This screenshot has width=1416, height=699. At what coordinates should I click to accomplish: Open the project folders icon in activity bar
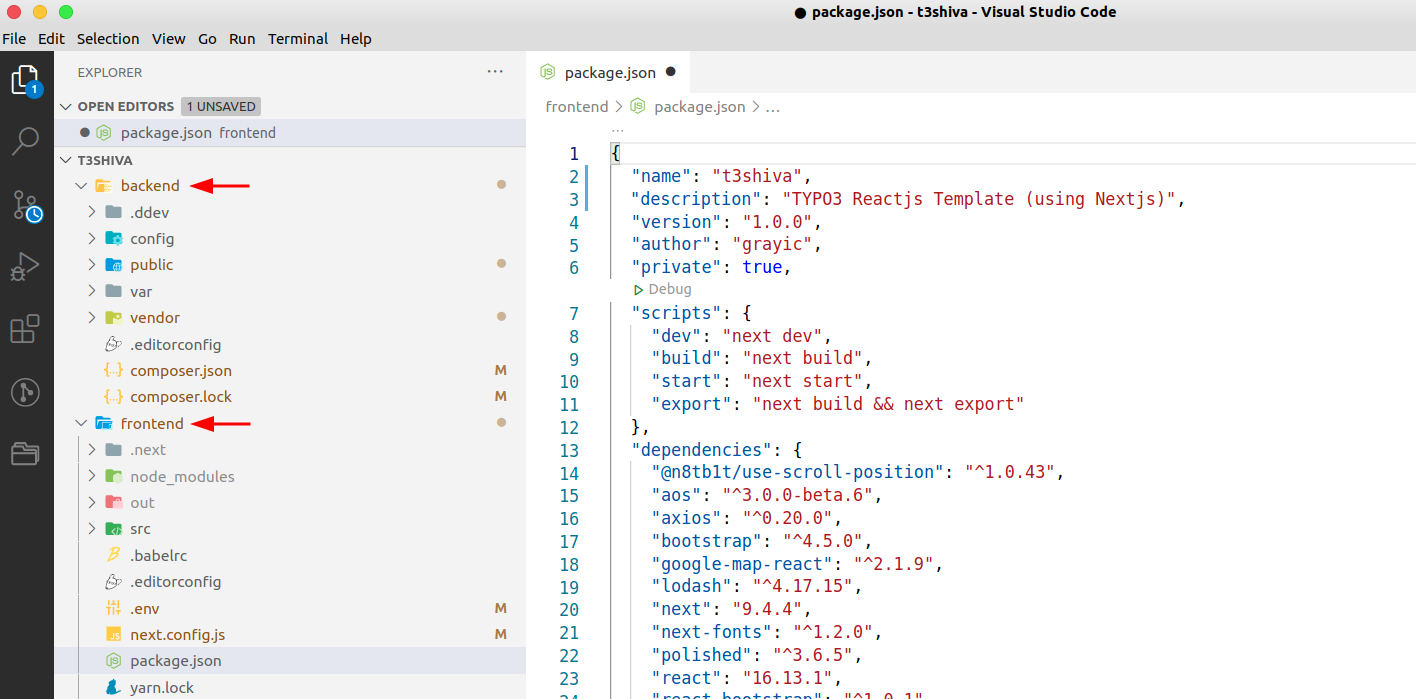pos(25,454)
